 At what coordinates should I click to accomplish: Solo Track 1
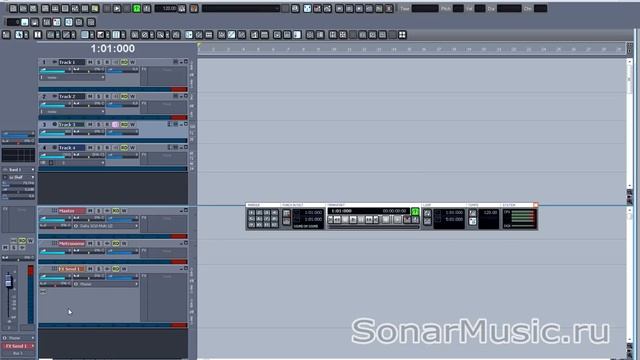tap(98, 62)
